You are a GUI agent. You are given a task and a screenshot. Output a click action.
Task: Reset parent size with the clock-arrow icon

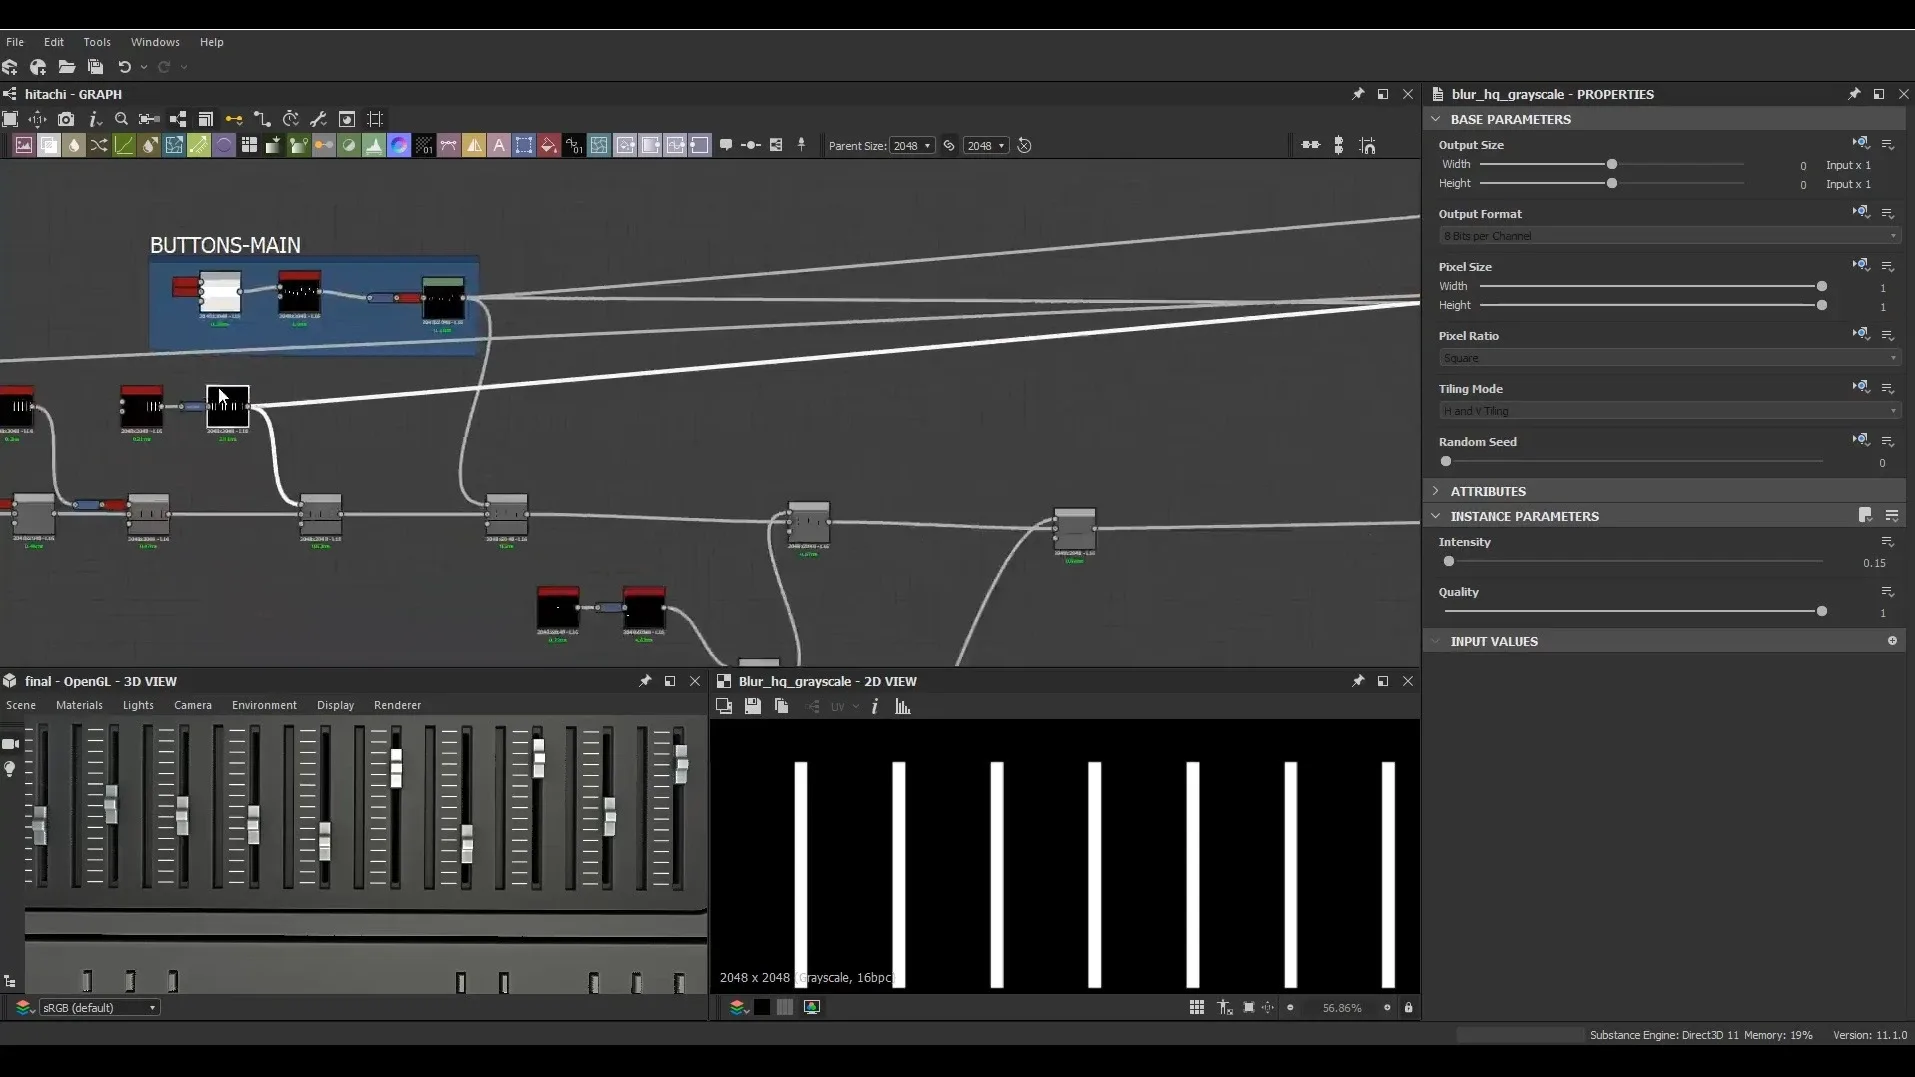1024,146
